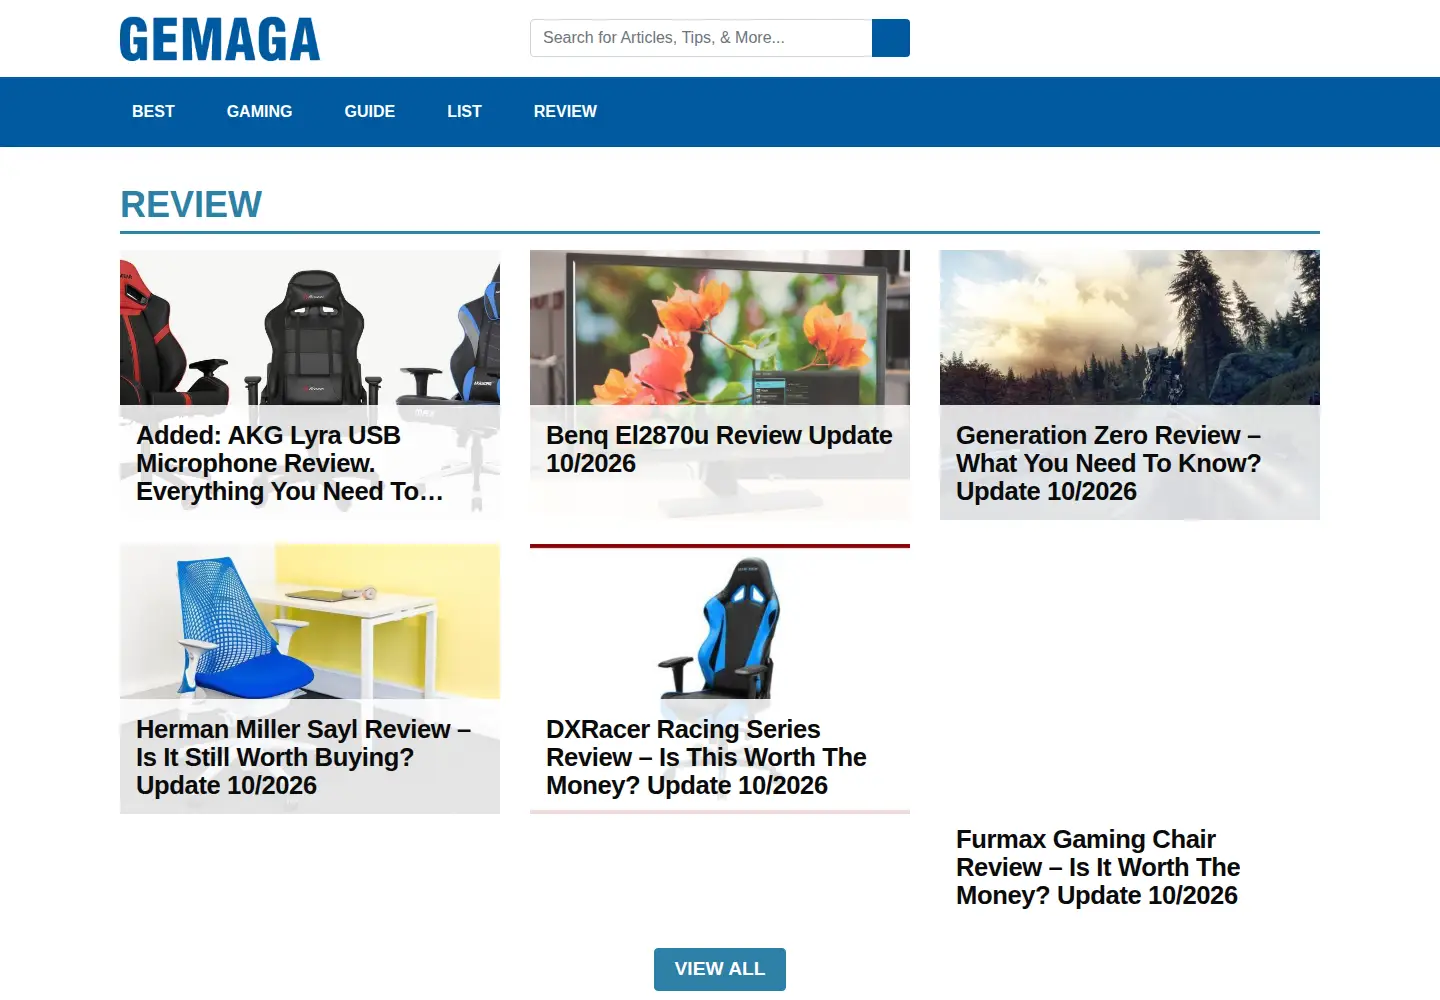Click the VIEW ALL button
Image resolution: width=1440 pixels, height=1000 pixels.
(x=720, y=969)
